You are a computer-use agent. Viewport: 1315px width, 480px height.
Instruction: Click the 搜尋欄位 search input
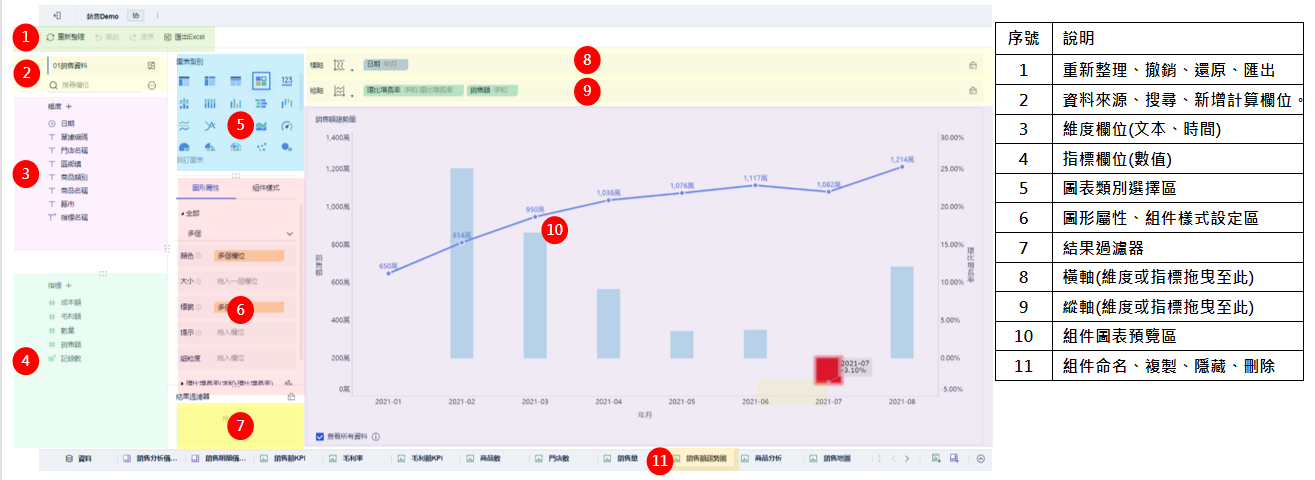pos(95,86)
